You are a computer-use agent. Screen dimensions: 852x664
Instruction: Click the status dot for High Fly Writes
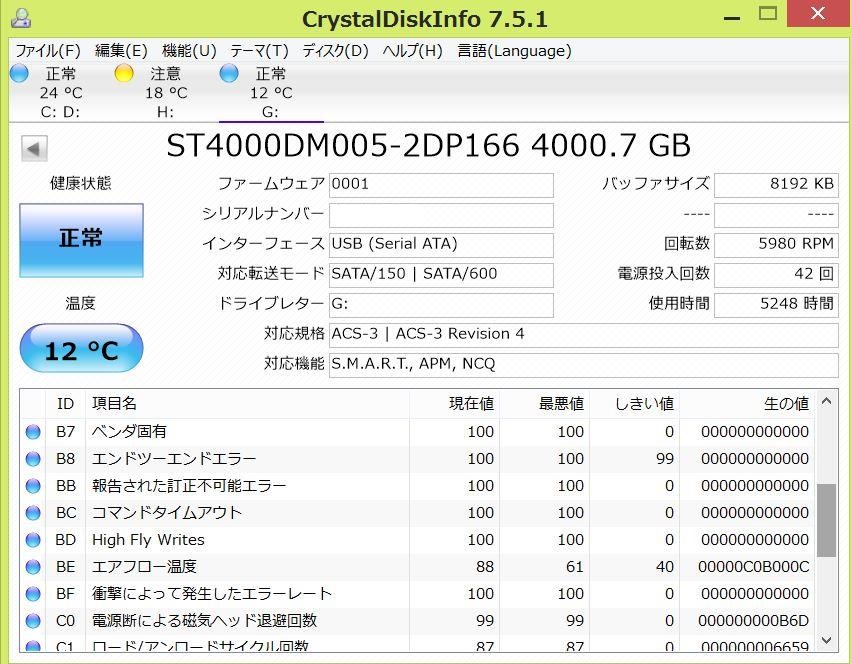pos(33,540)
